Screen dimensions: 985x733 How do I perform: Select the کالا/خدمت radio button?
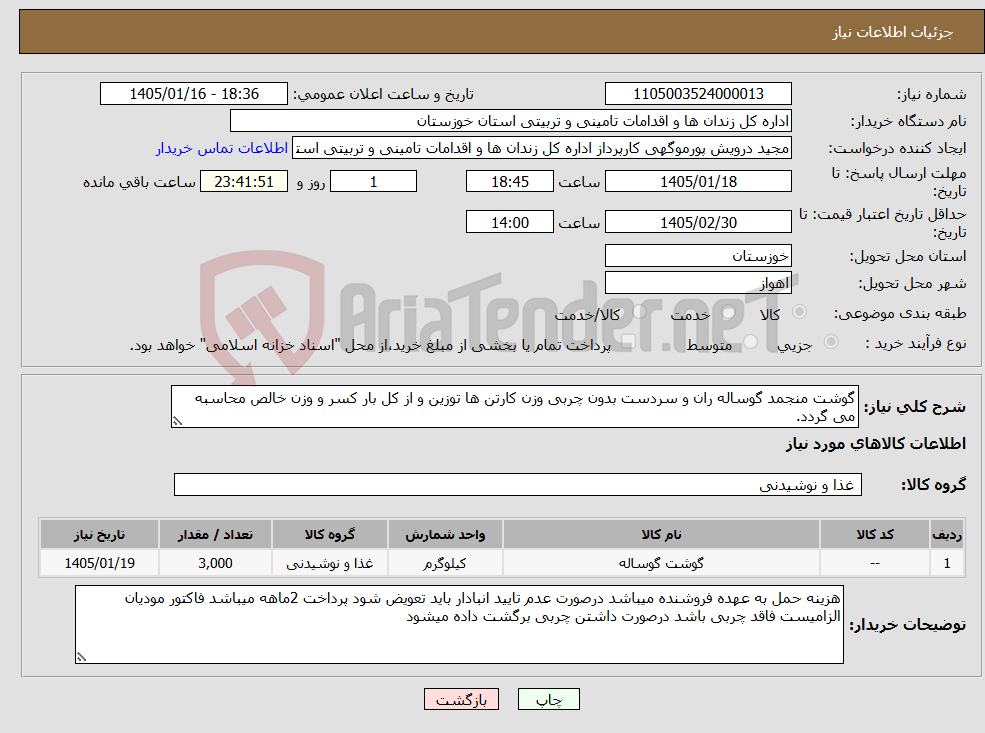tap(639, 312)
